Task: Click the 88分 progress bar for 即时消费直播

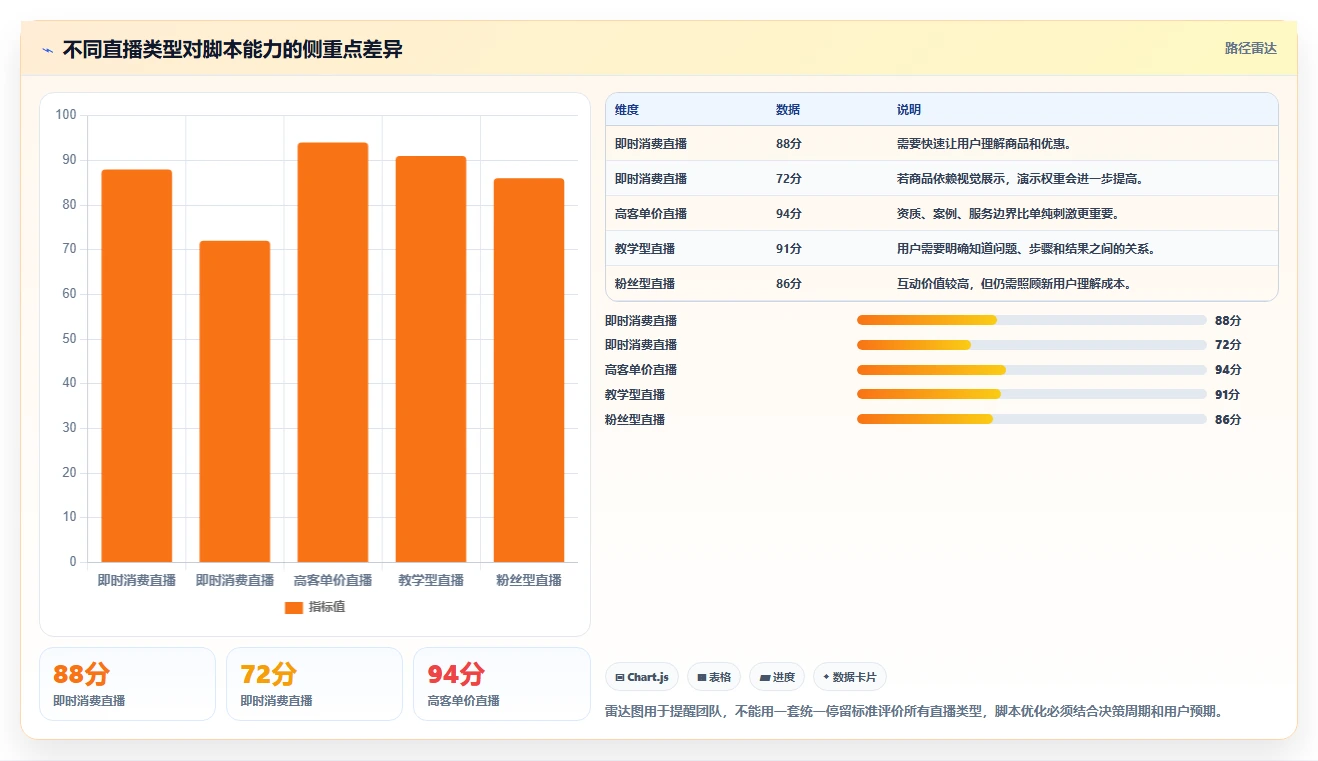Action: coord(1031,320)
